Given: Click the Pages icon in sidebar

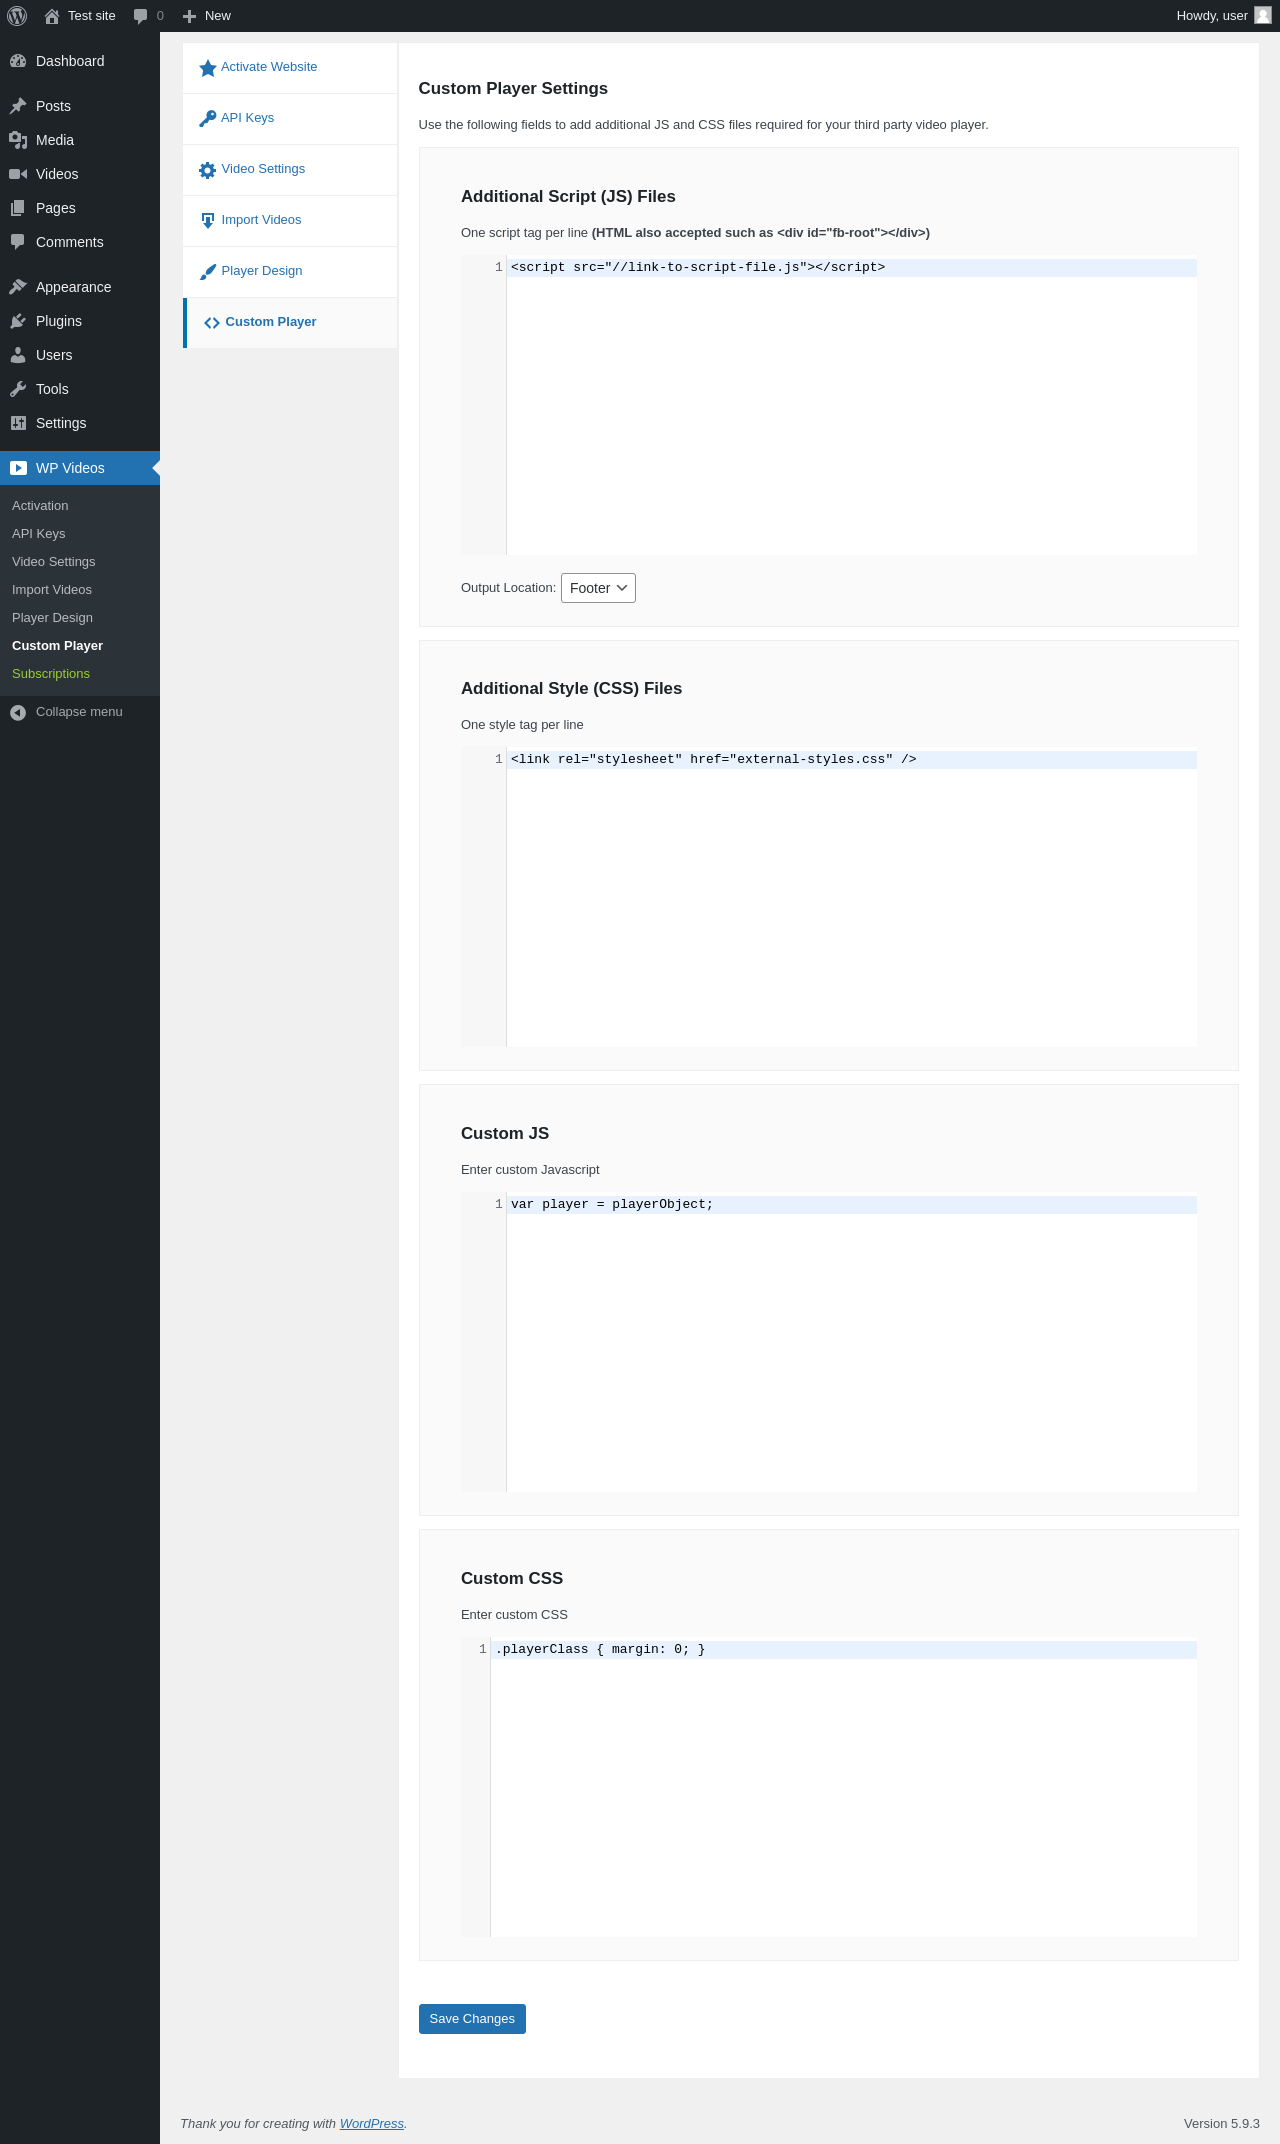Looking at the screenshot, I should pyautogui.click(x=18, y=208).
